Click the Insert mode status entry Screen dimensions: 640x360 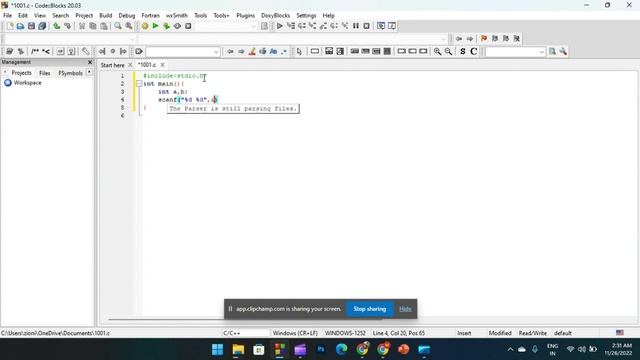(x=464, y=333)
